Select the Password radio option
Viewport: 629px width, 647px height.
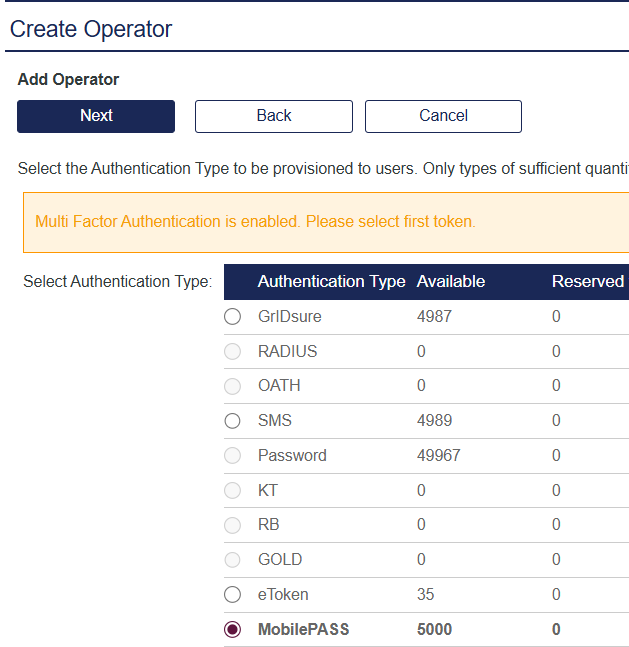point(233,456)
